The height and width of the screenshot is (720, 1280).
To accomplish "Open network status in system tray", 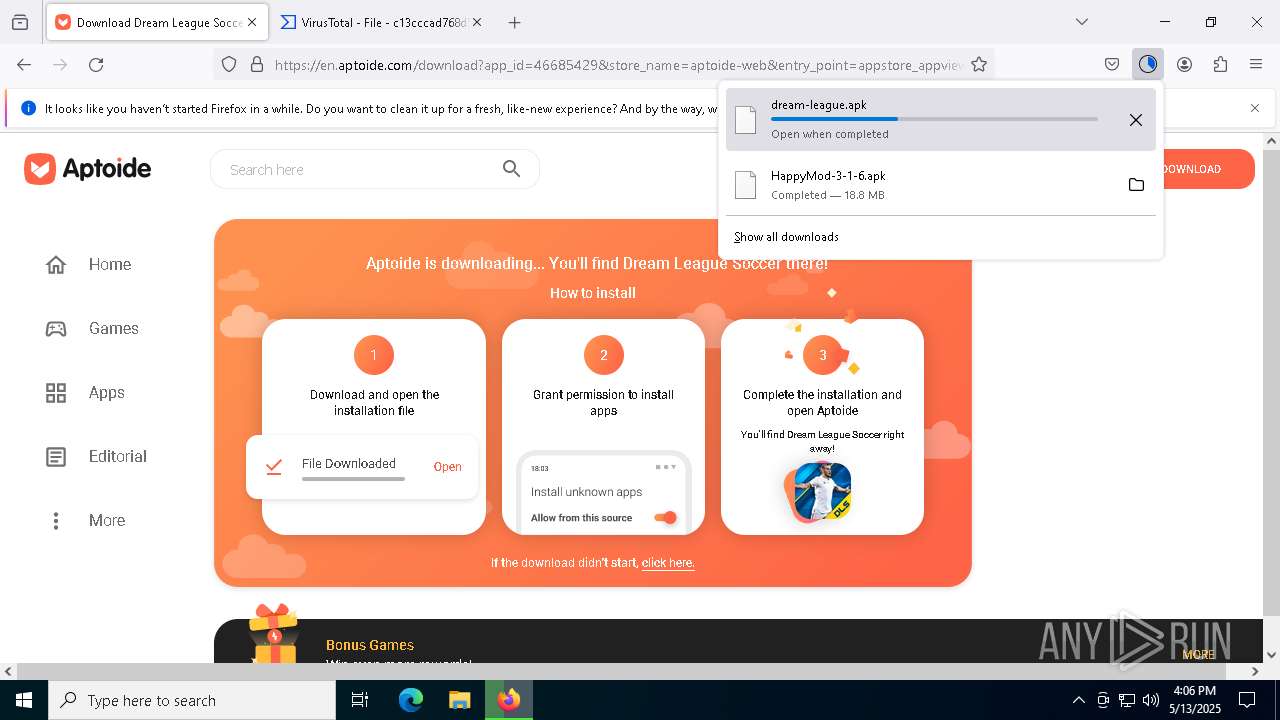I will pos(1127,700).
